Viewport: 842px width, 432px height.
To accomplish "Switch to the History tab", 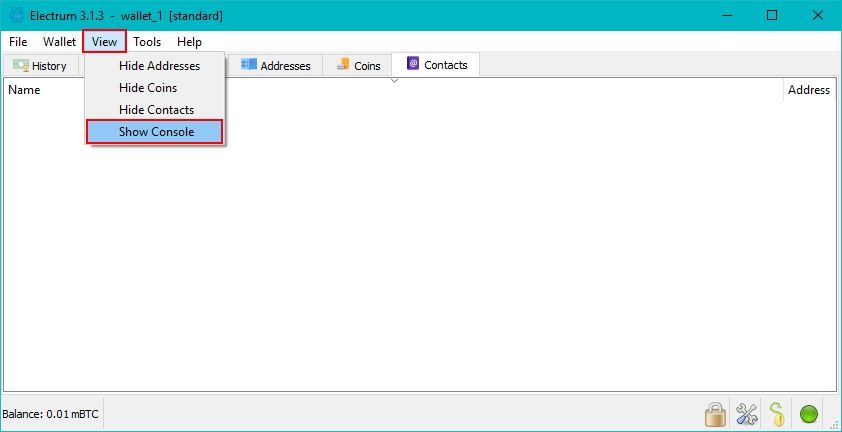I will (x=40, y=66).
